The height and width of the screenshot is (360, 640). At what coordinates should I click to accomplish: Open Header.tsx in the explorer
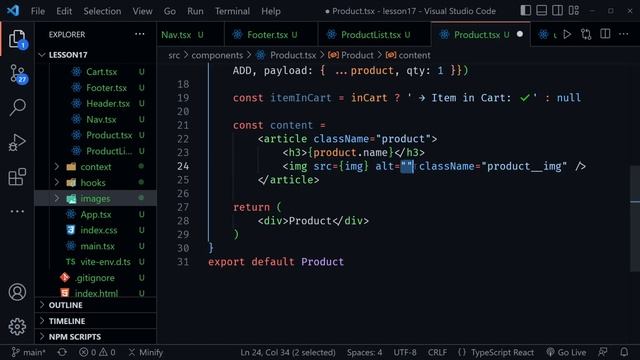(x=96, y=104)
